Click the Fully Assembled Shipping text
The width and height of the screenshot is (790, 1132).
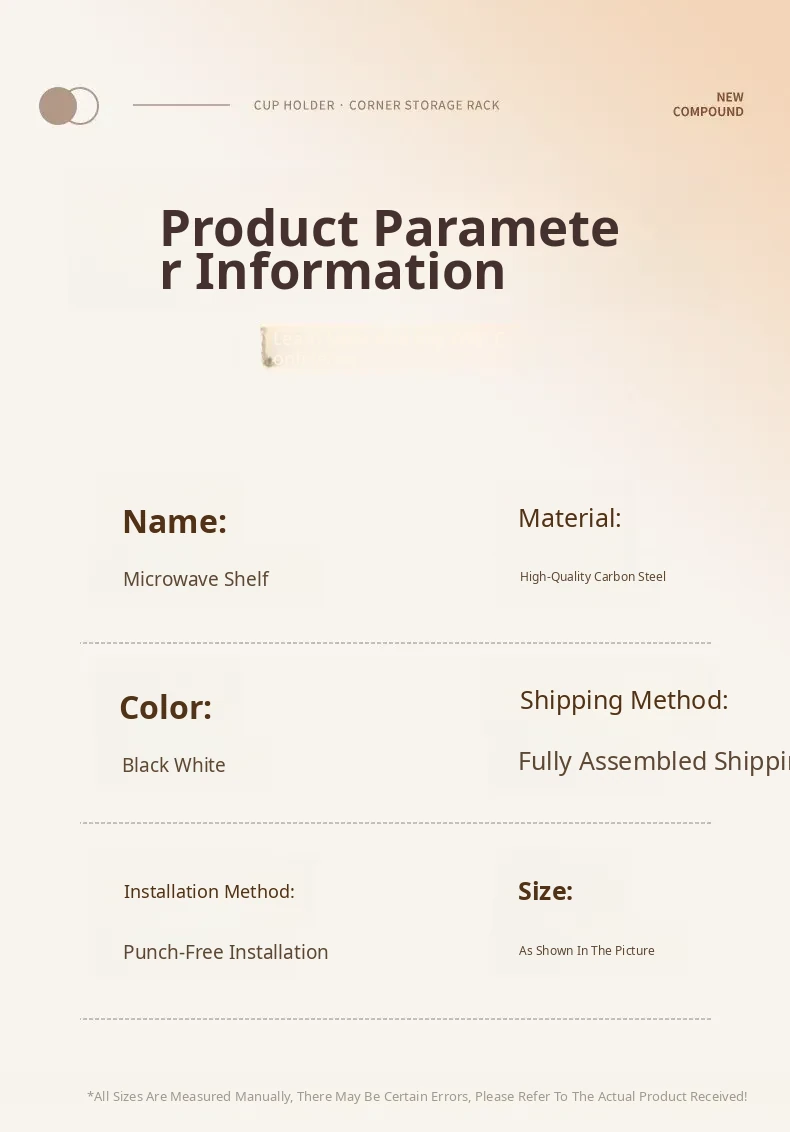[x=652, y=761]
